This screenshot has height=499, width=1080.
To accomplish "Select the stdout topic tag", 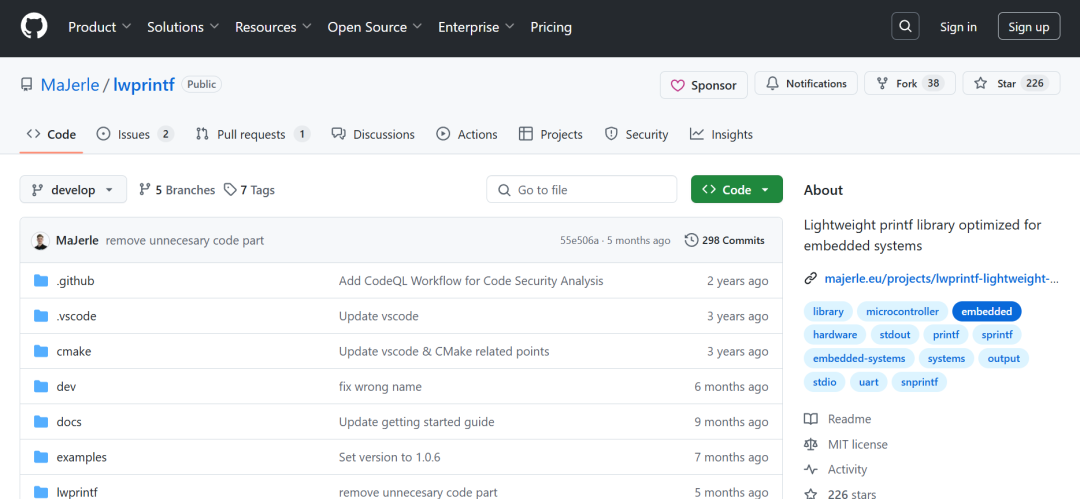I will point(895,335).
